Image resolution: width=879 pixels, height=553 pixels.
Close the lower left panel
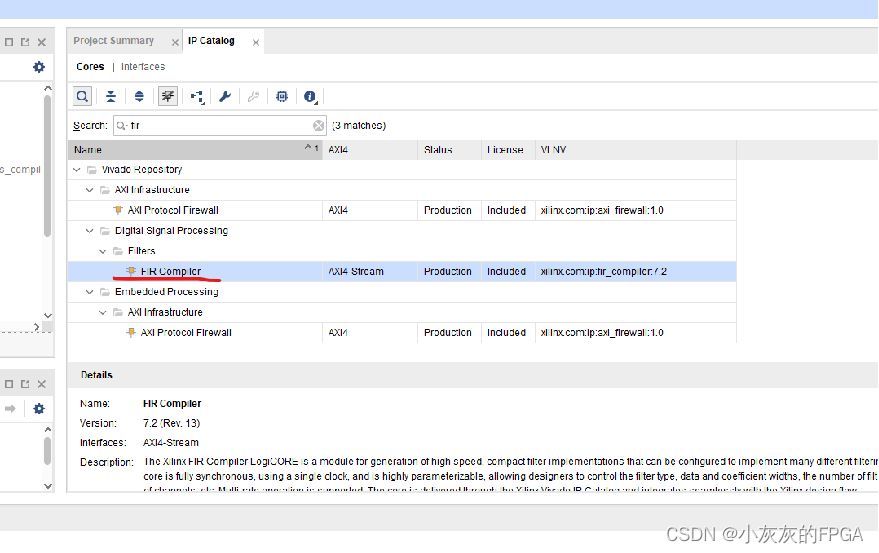click(x=41, y=384)
